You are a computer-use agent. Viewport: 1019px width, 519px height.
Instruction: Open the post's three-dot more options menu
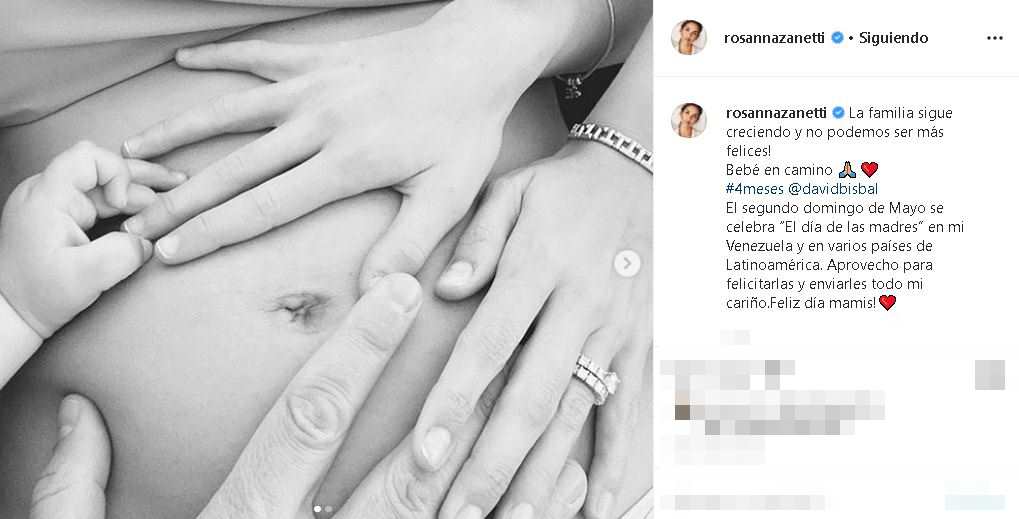(994, 38)
